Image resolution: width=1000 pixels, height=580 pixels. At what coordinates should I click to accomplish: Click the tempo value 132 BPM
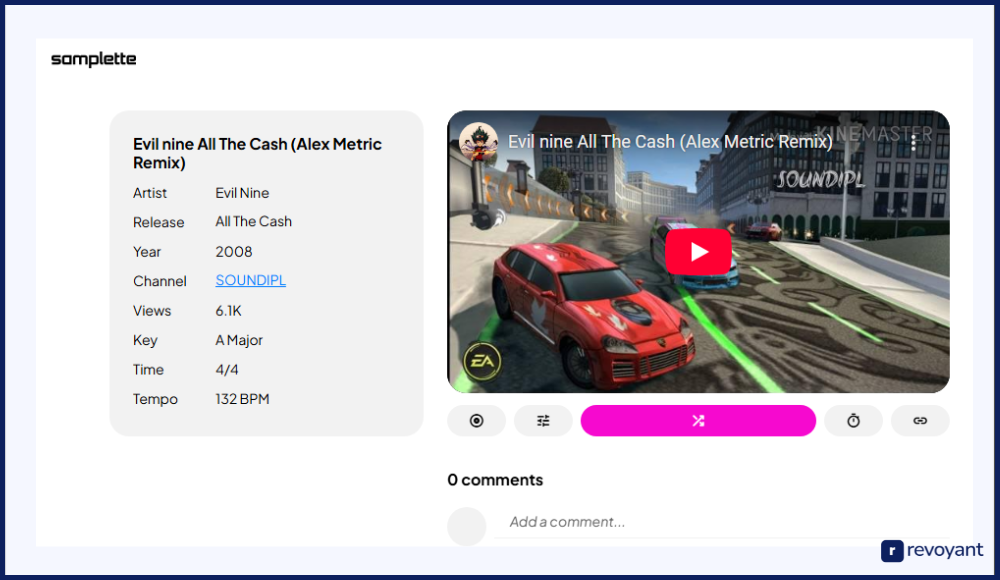(x=242, y=399)
